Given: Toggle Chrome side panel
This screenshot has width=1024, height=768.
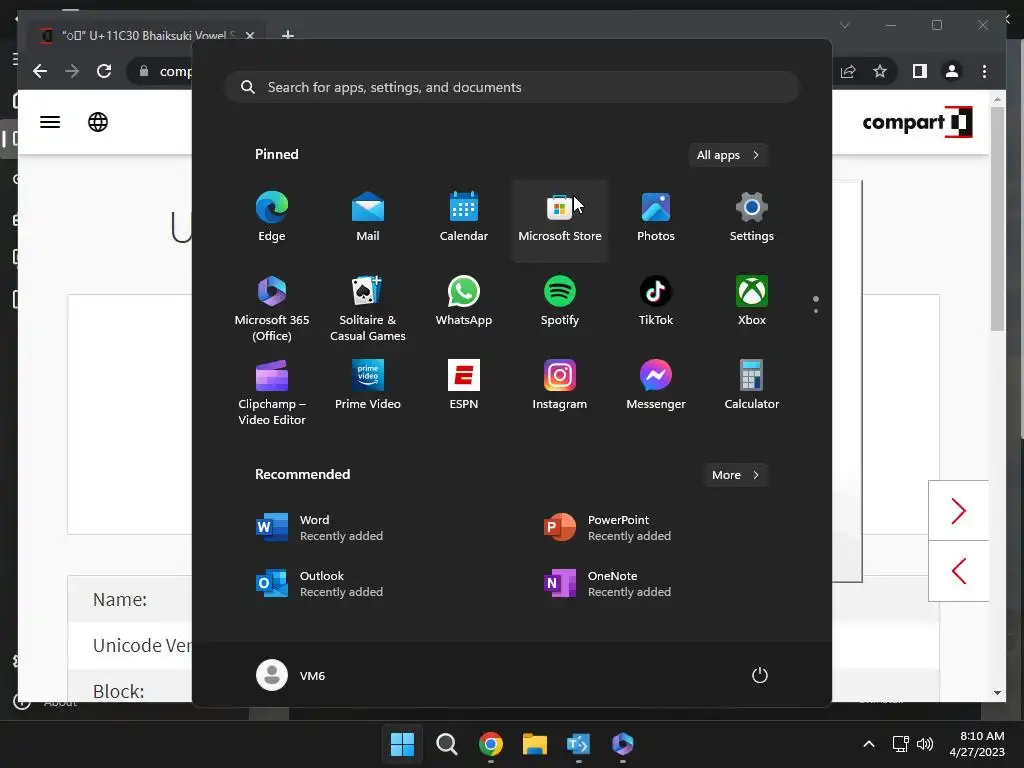Looking at the screenshot, I should 920,71.
